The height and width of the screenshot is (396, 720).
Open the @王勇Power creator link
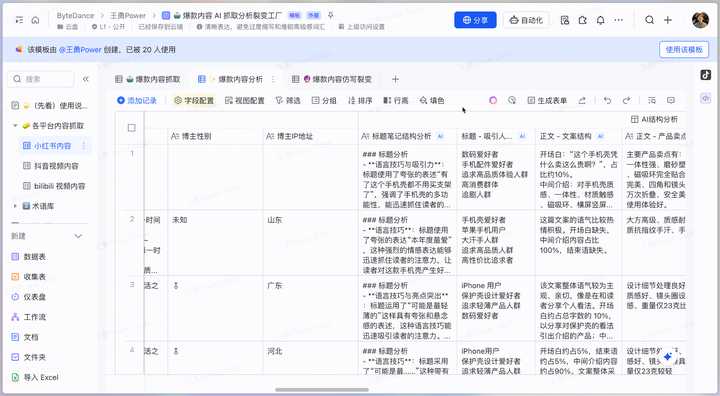pos(80,49)
